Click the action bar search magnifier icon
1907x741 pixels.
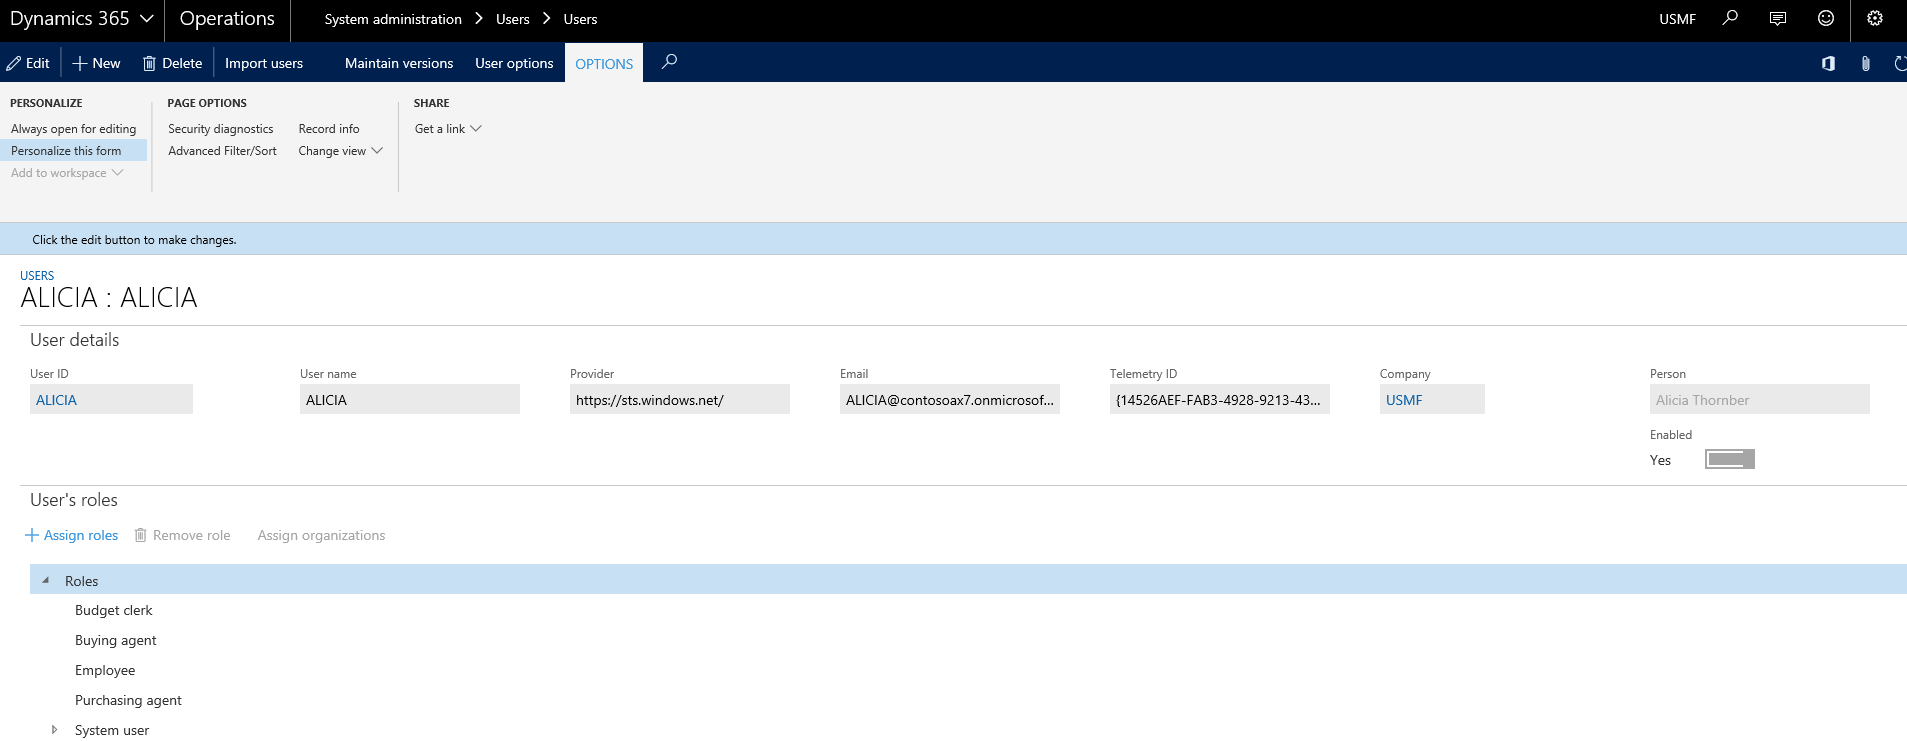pyautogui.click(x=669, y=62)
